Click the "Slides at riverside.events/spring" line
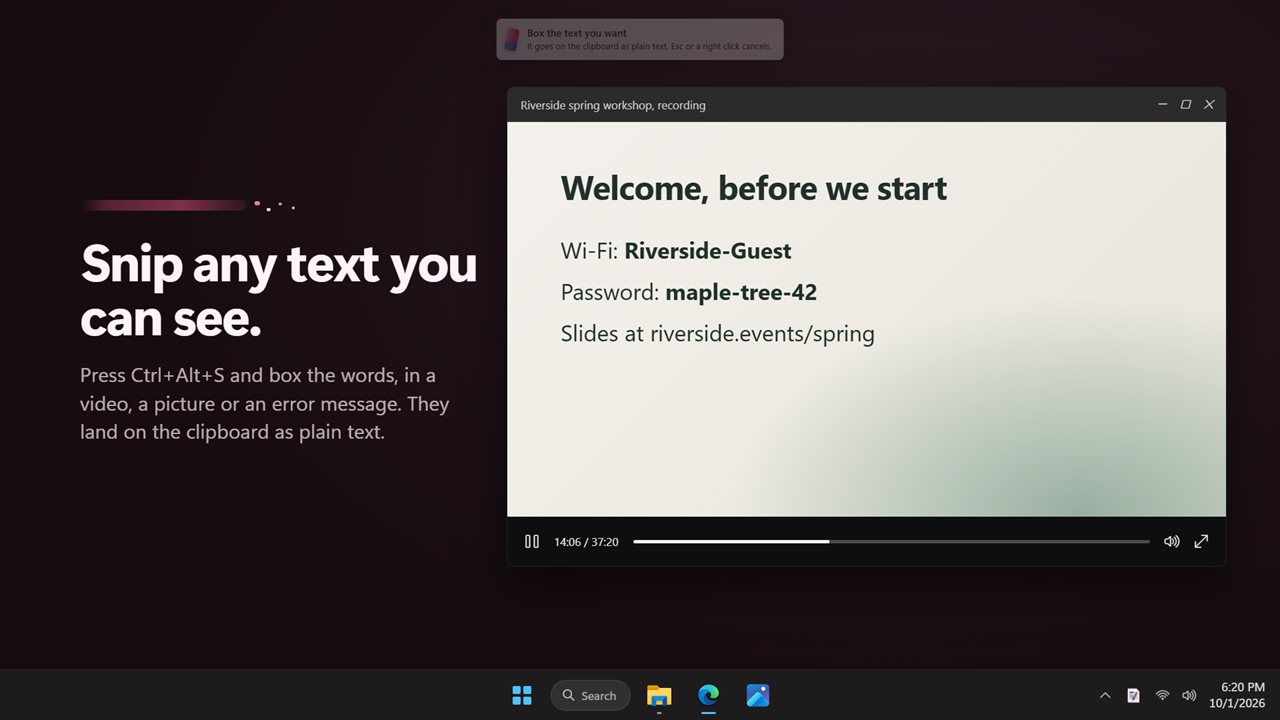 tap(718, 334)
